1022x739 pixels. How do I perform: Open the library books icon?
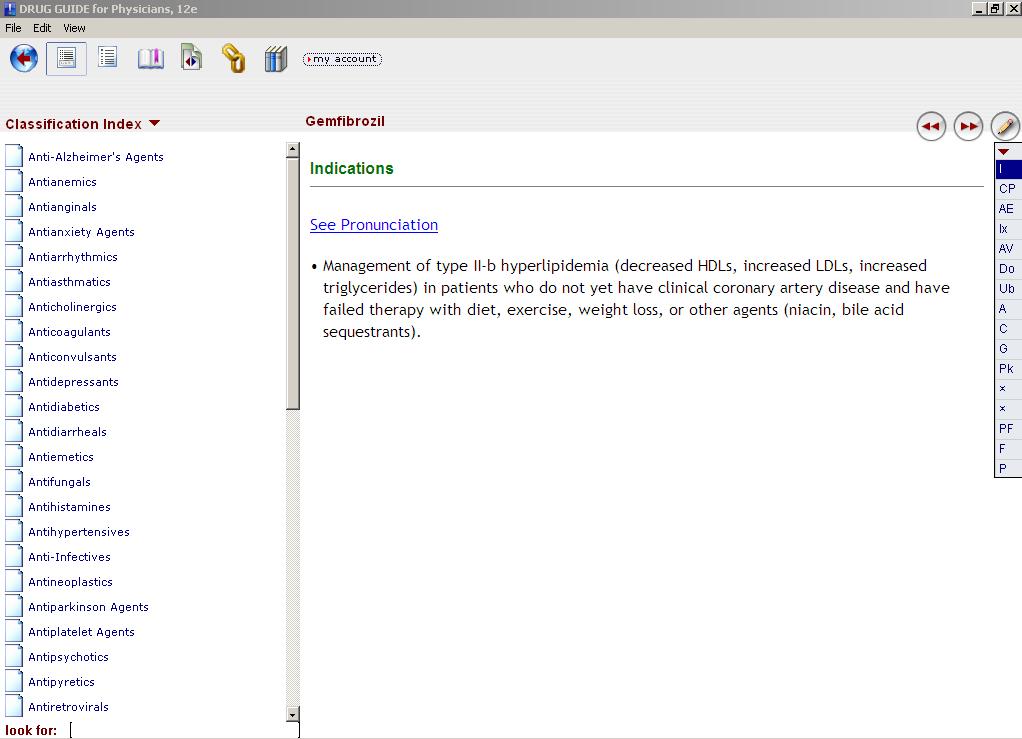(x=276, y=59)
